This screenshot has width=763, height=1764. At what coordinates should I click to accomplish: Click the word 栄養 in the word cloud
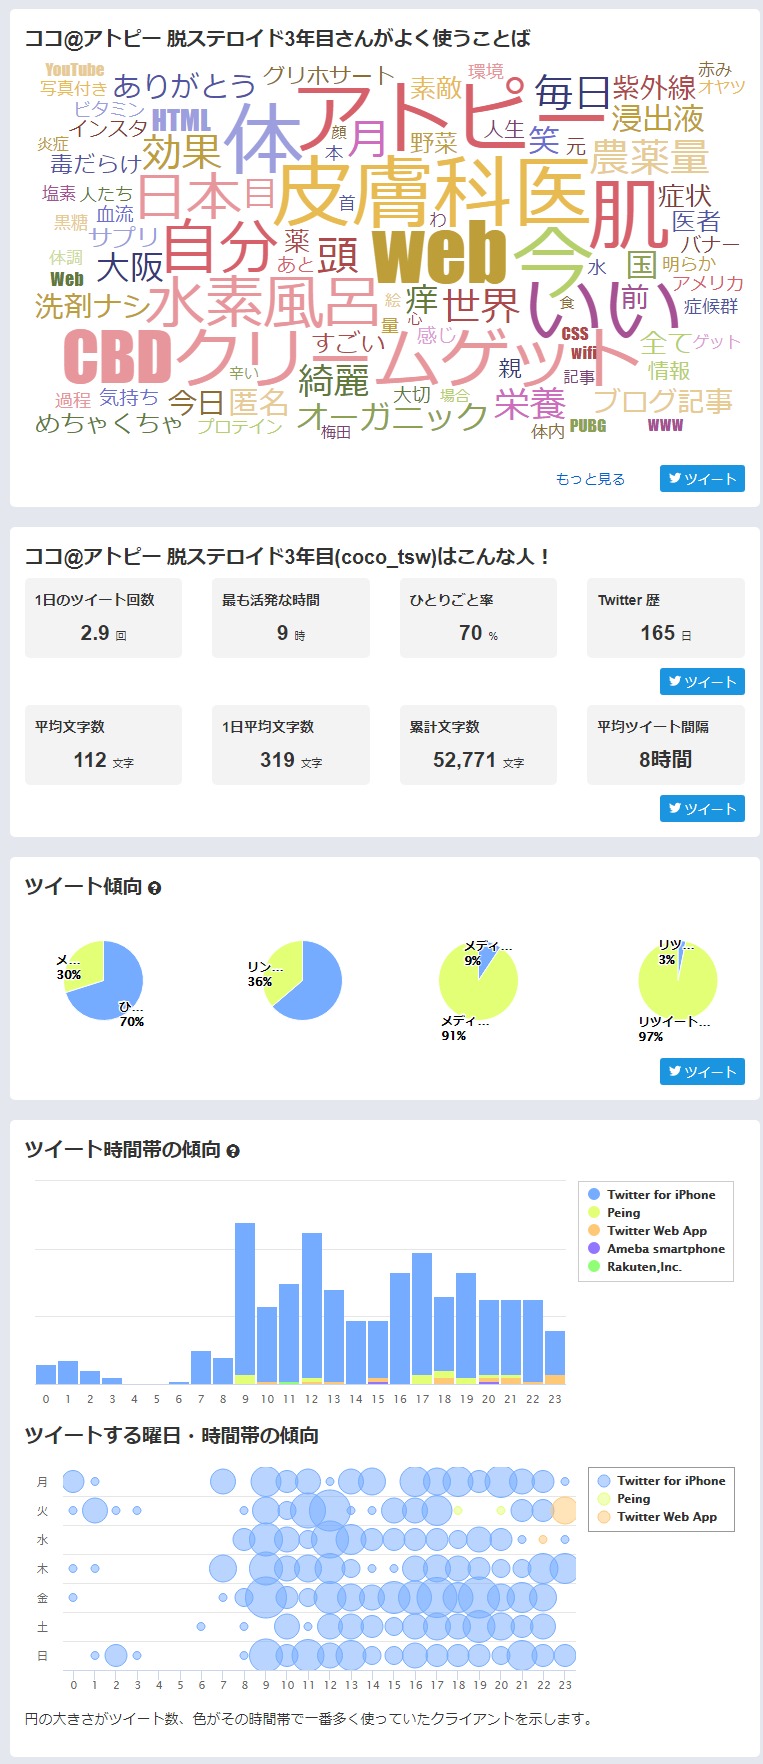530,403
